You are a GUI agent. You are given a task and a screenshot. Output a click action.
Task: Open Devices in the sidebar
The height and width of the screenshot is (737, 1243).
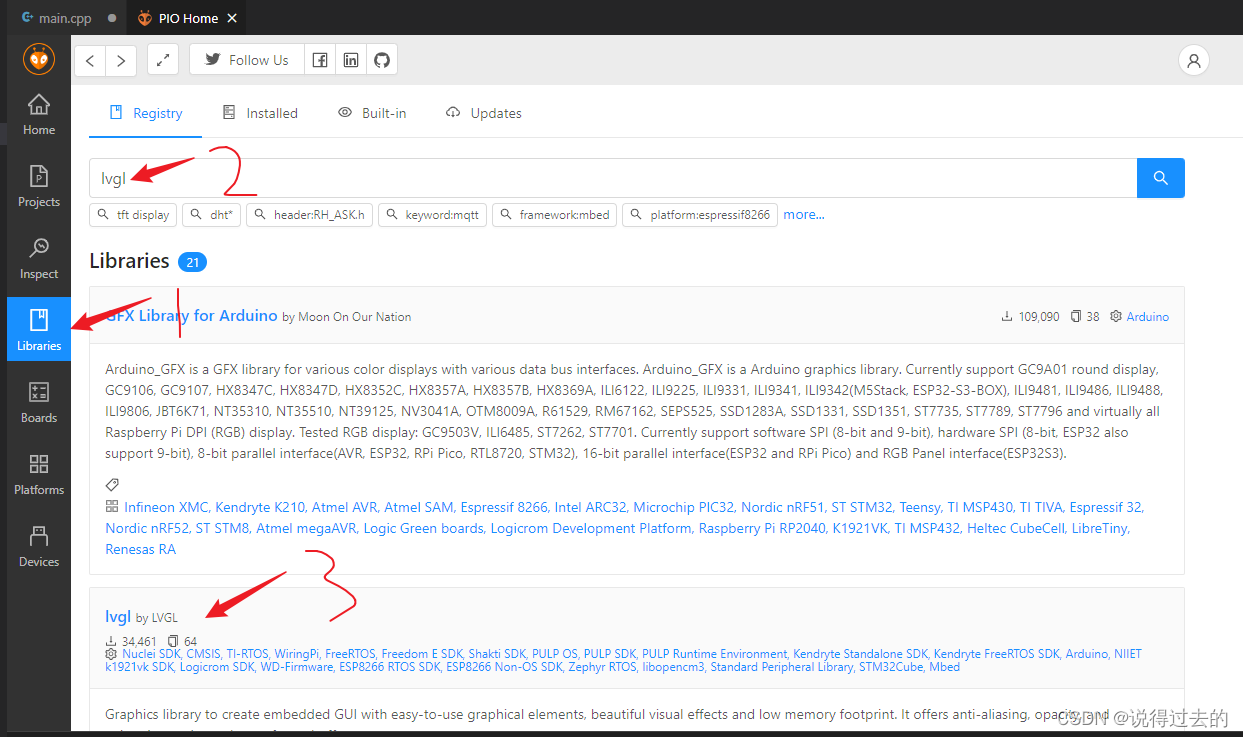[x=39, y=546]
